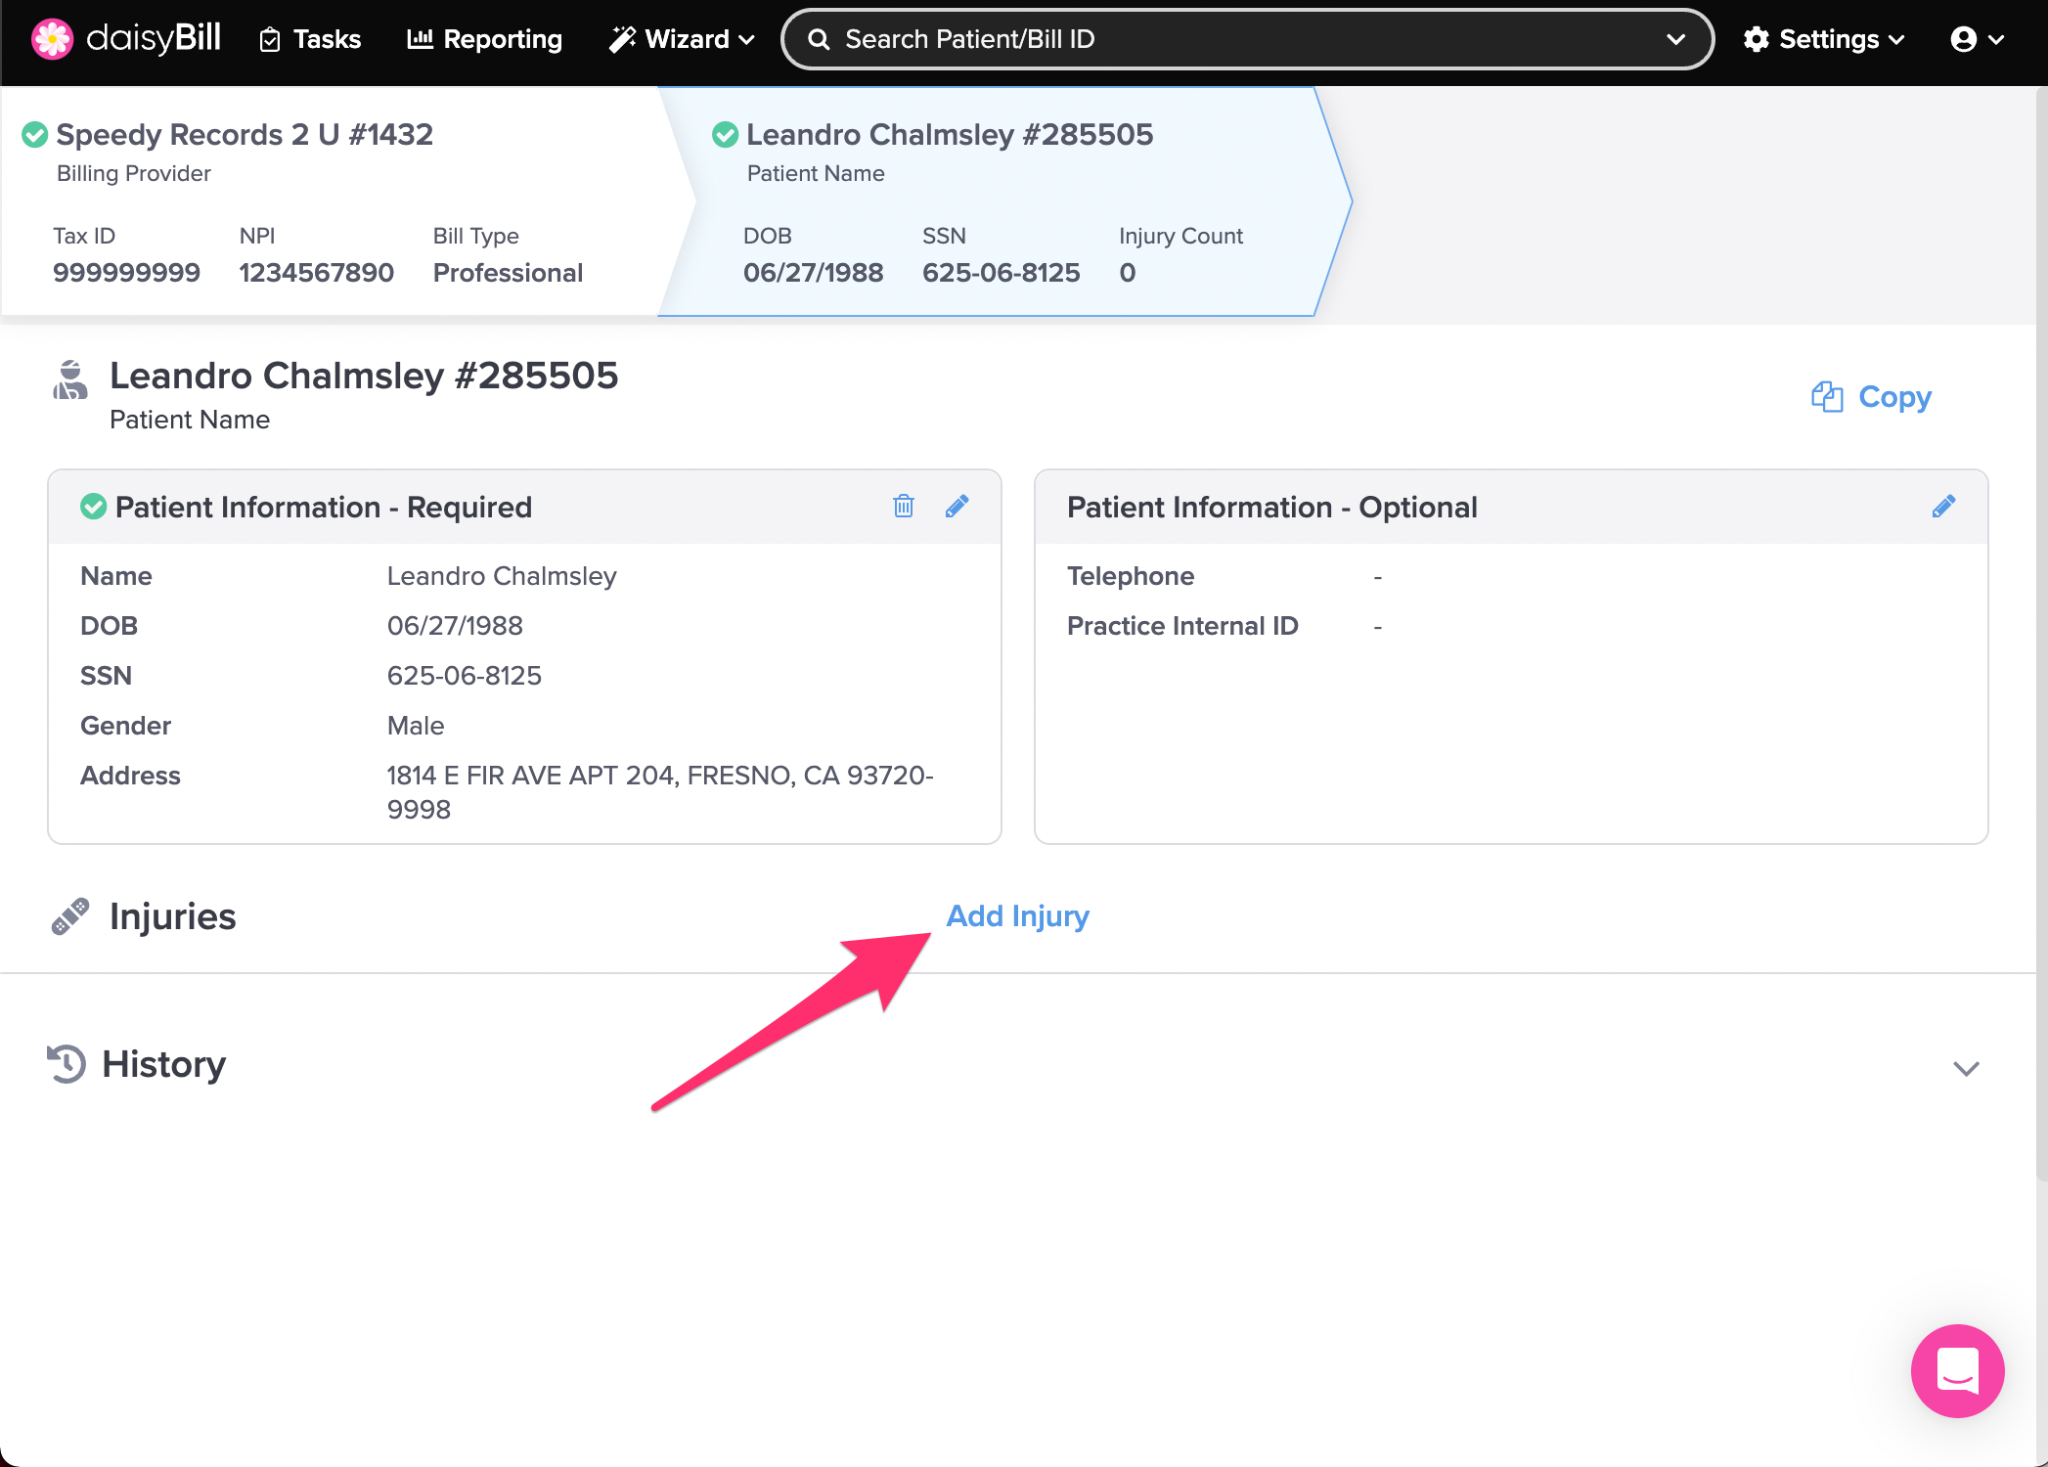Click the Add Injury link
This screenshot has height=1467, width=2048.
1017,916
